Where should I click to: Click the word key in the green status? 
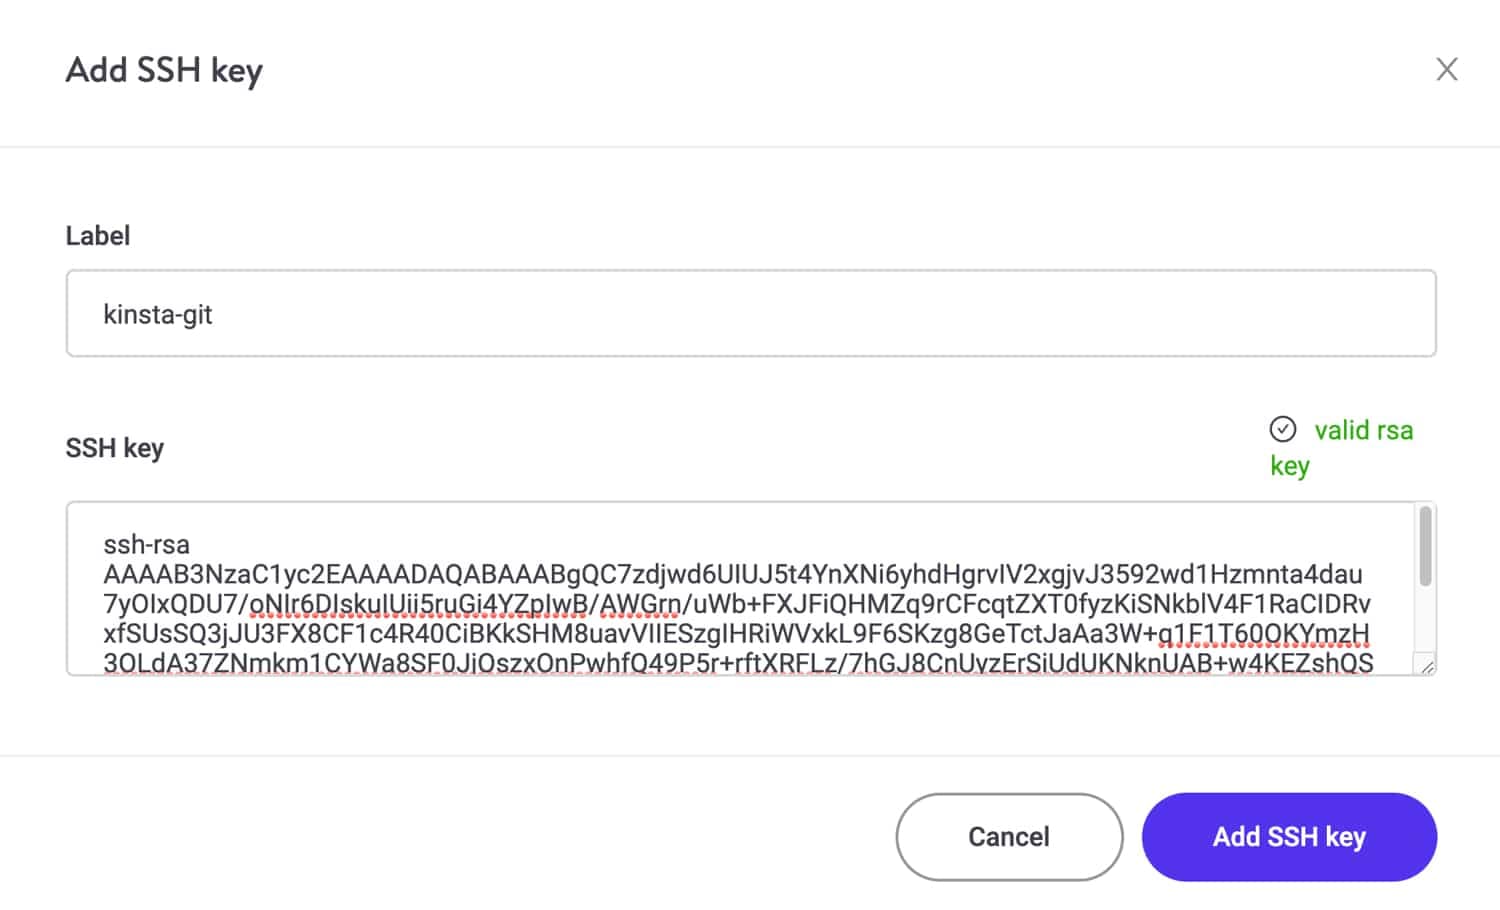coord(1289,466)
